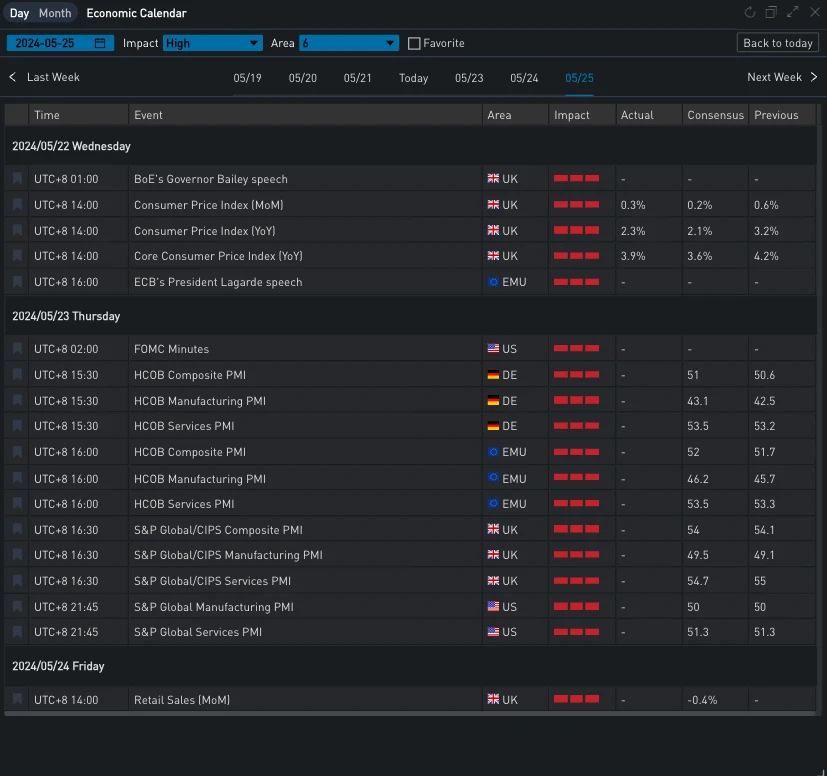Switch to Month view
Viewport: 827px width, 776px height.
pyautogui.click(x=55, y=13)
